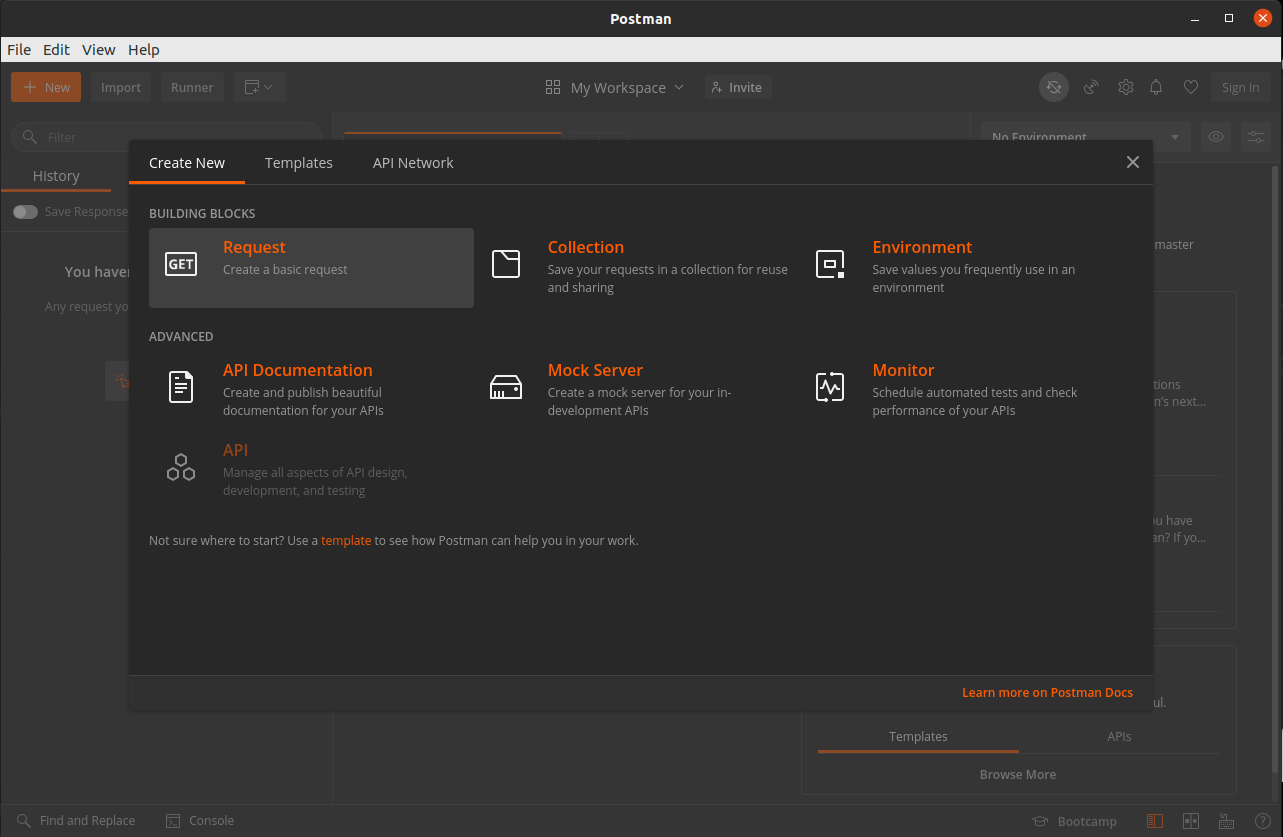This screenshot has width=1283, height=837.
Task: Click the API hexagons icon
Action: click(x=181, y=467)
